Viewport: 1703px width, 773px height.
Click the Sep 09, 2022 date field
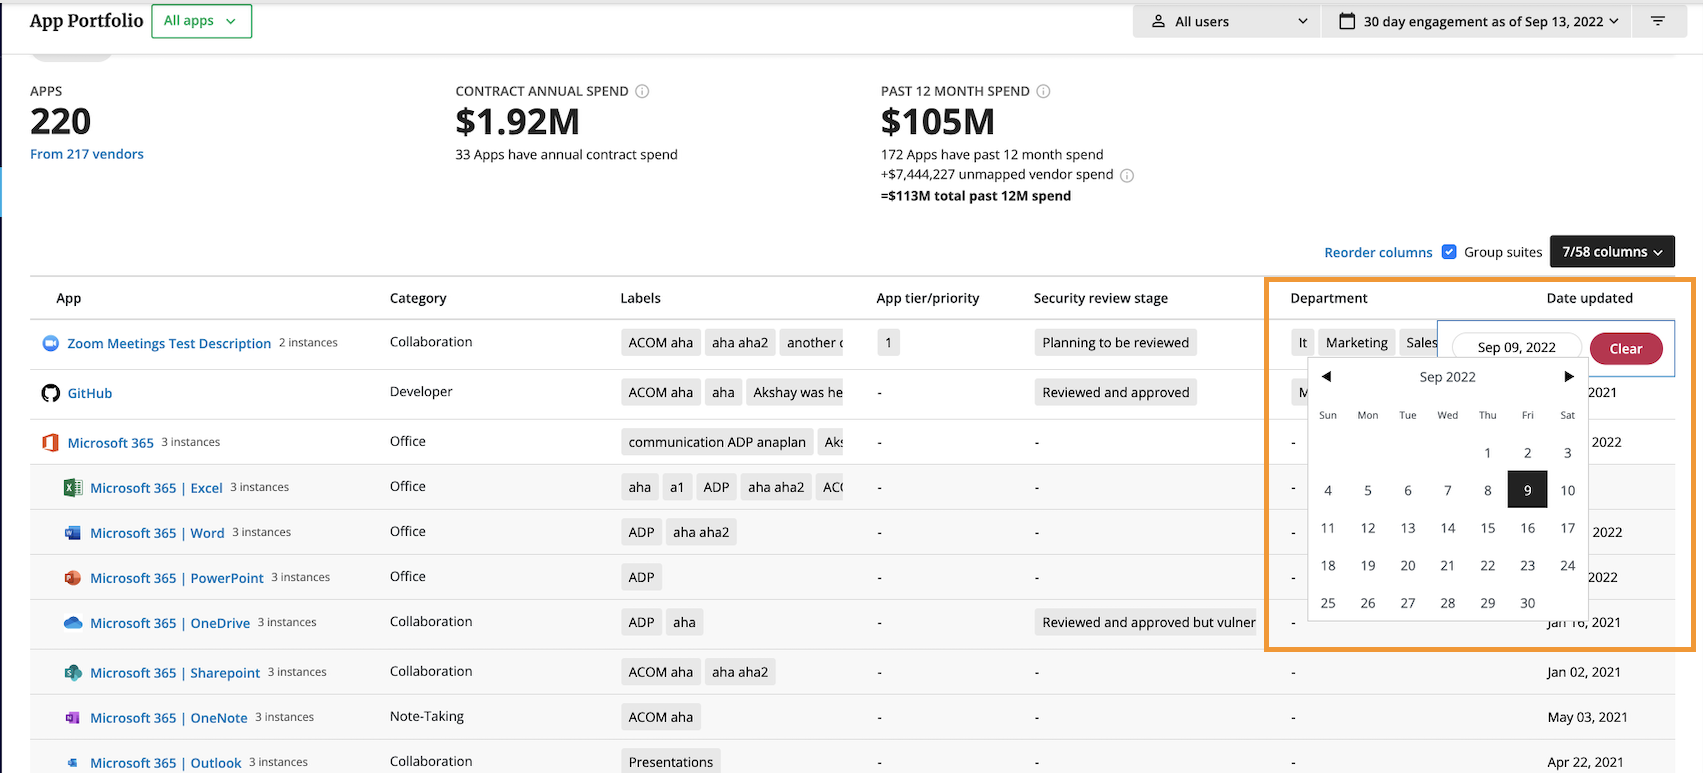(1516, 347)
